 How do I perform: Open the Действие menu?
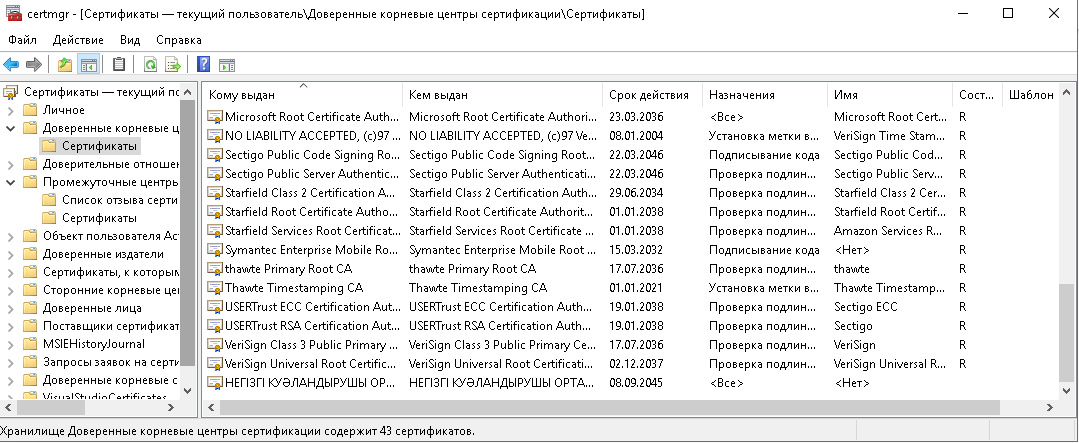pyautogui.click(x=78, y=40)
